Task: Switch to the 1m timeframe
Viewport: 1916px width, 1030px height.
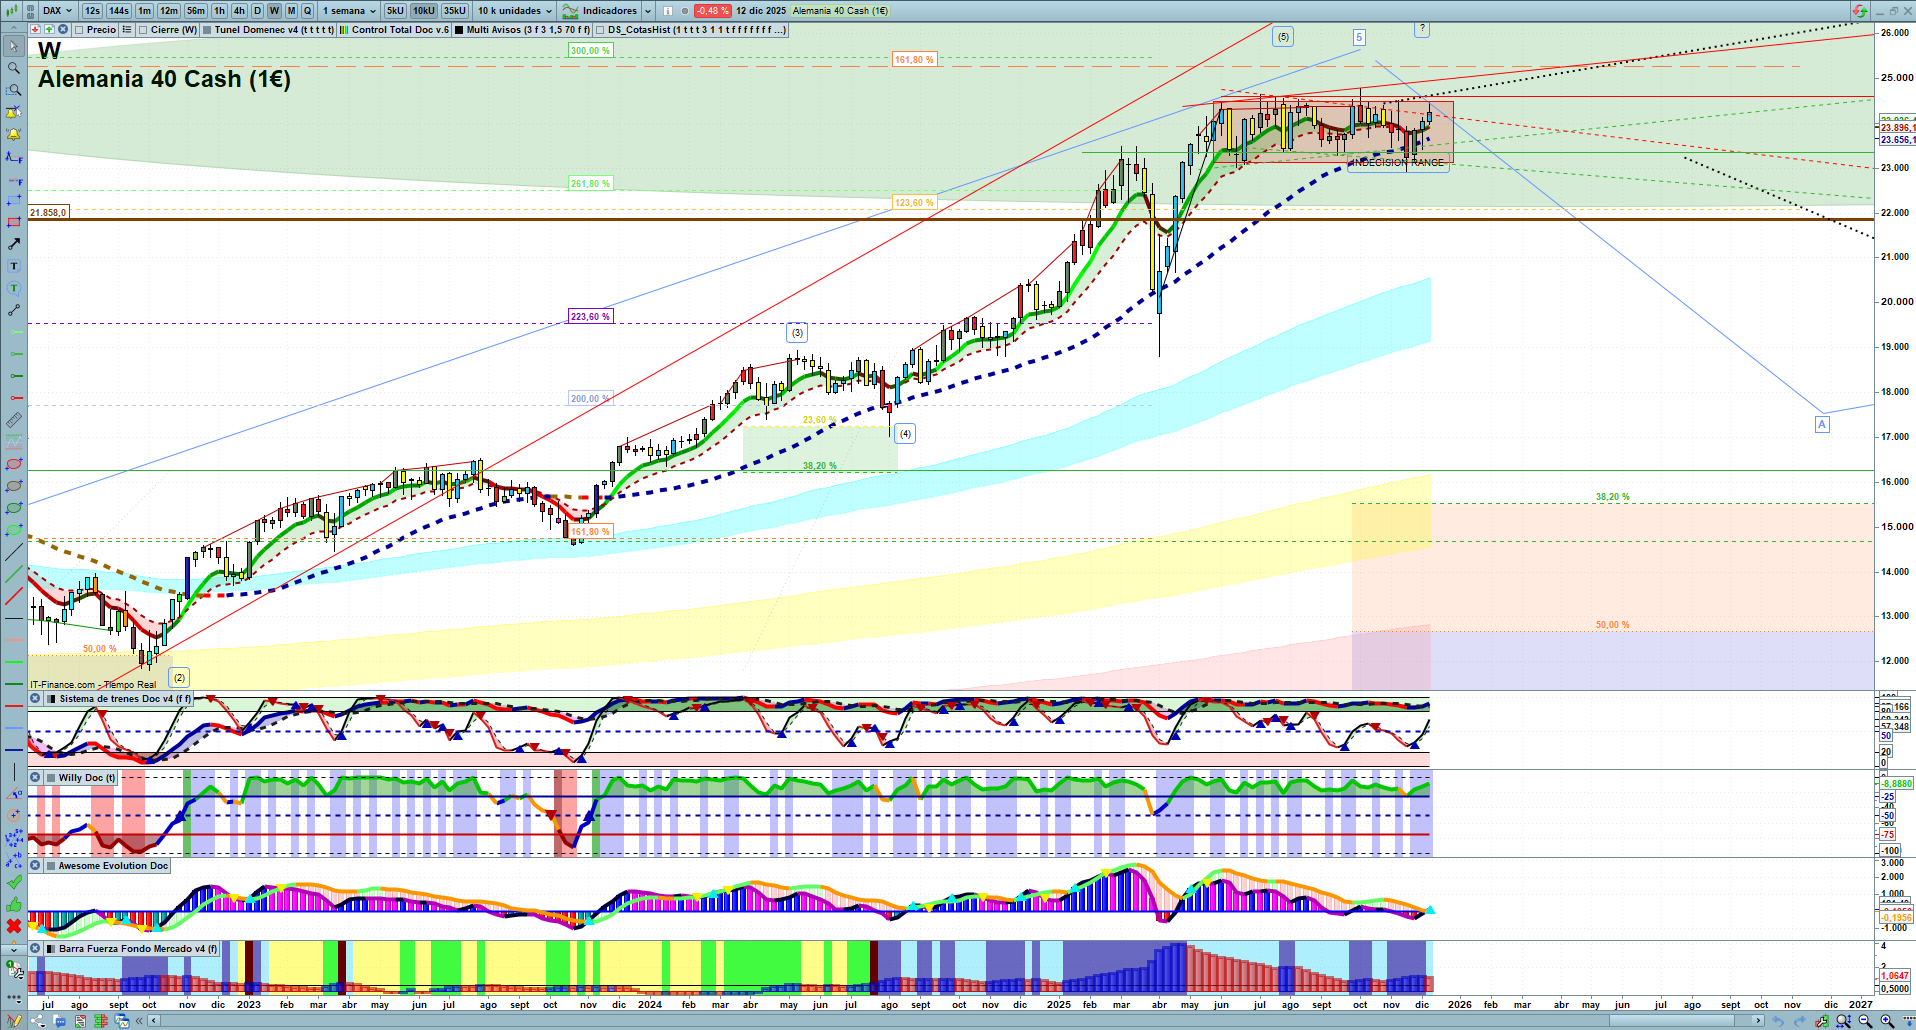Action: pos(145,11)
